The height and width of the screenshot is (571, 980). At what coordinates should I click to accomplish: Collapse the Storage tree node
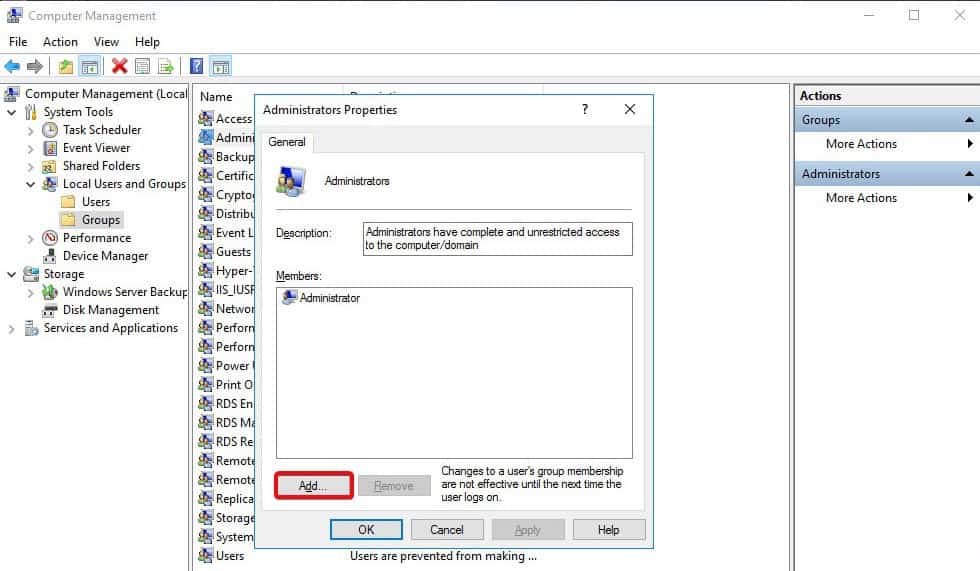click(x=12, y=274)
